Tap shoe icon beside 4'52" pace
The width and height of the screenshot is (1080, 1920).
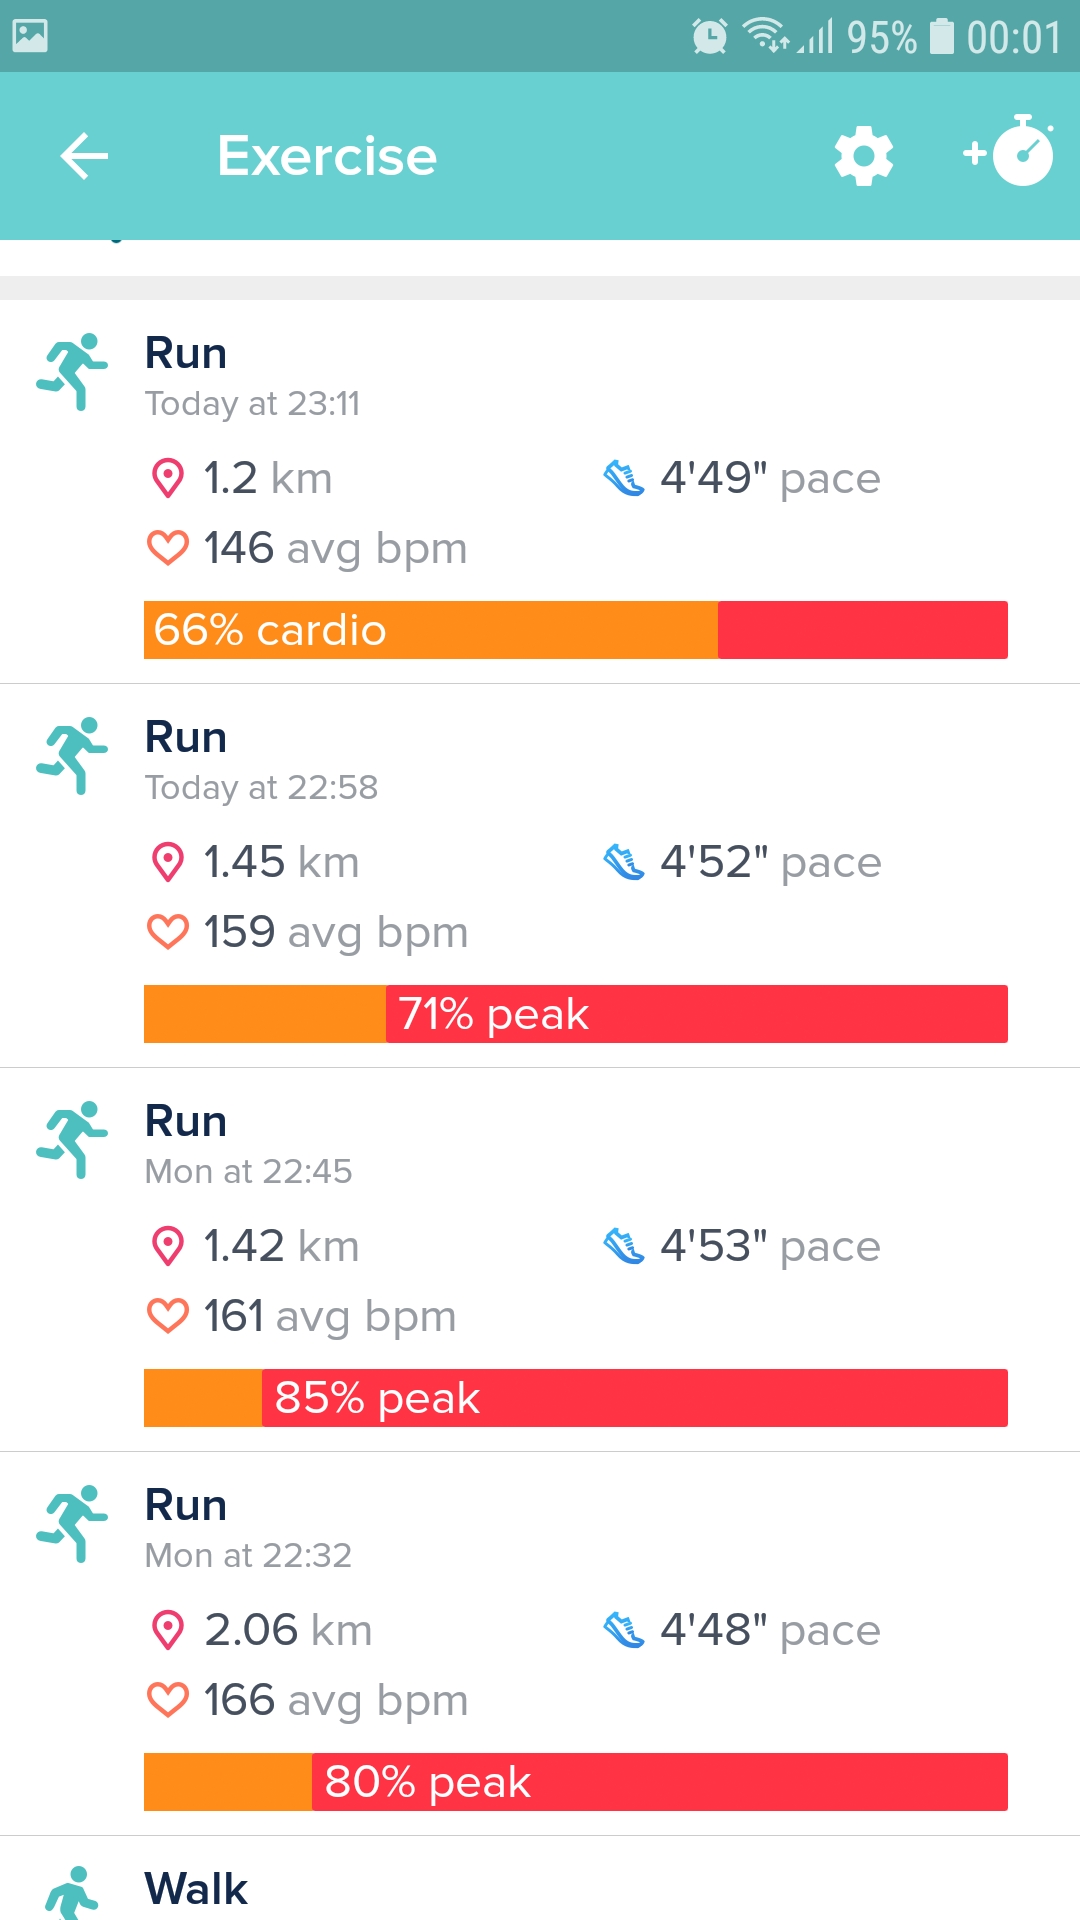(624, 862)
